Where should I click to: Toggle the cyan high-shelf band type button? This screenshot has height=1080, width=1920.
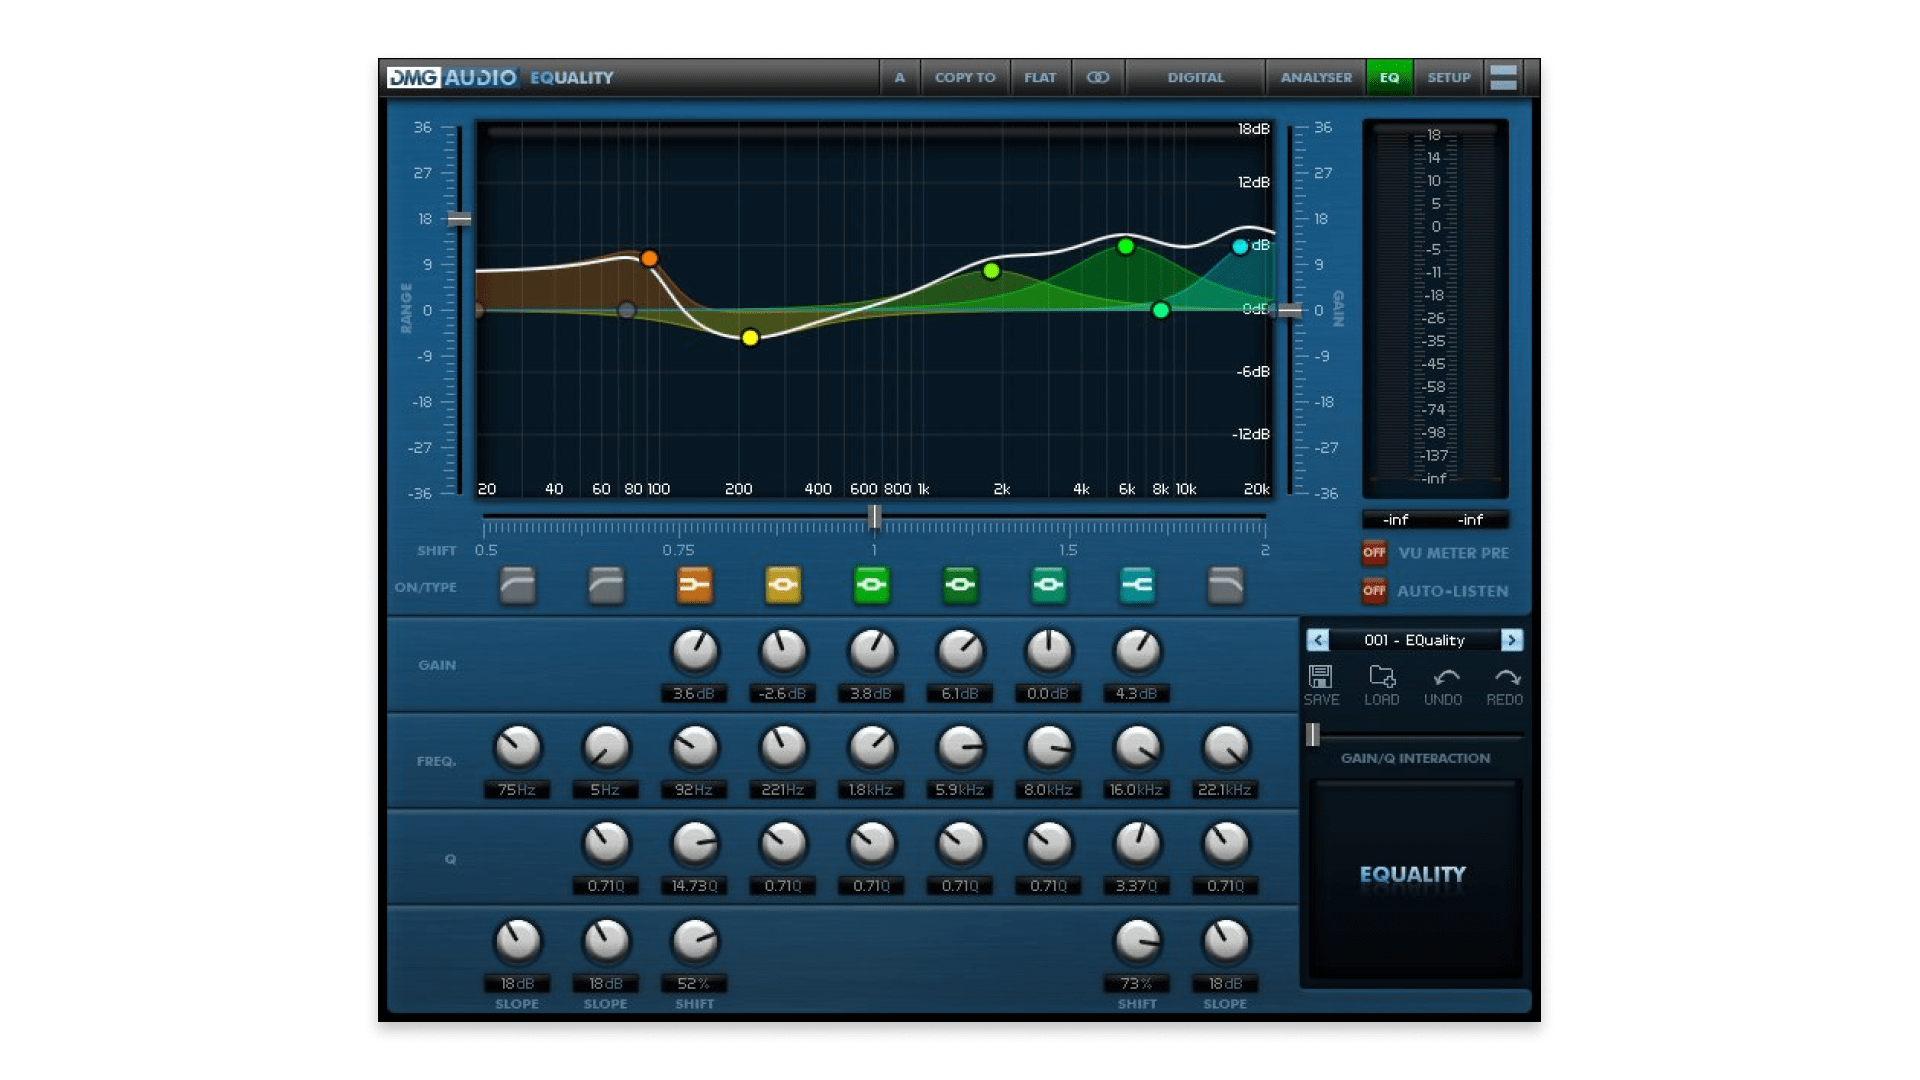tap(1137, 585)
